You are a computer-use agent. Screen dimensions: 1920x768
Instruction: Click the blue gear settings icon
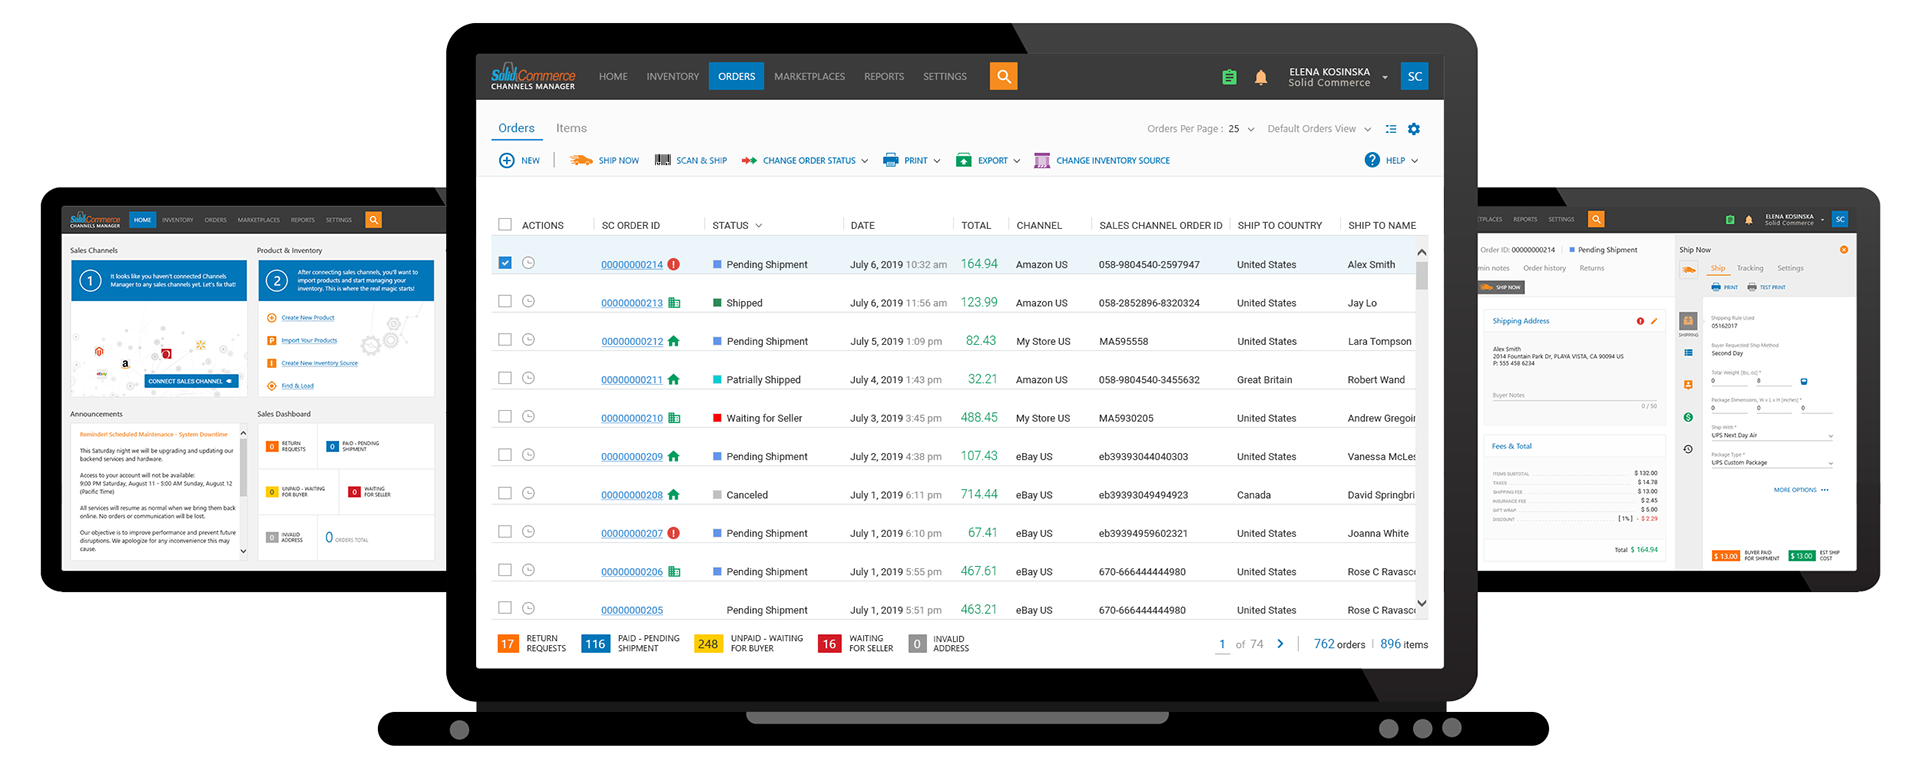[x=1414, y=129]
